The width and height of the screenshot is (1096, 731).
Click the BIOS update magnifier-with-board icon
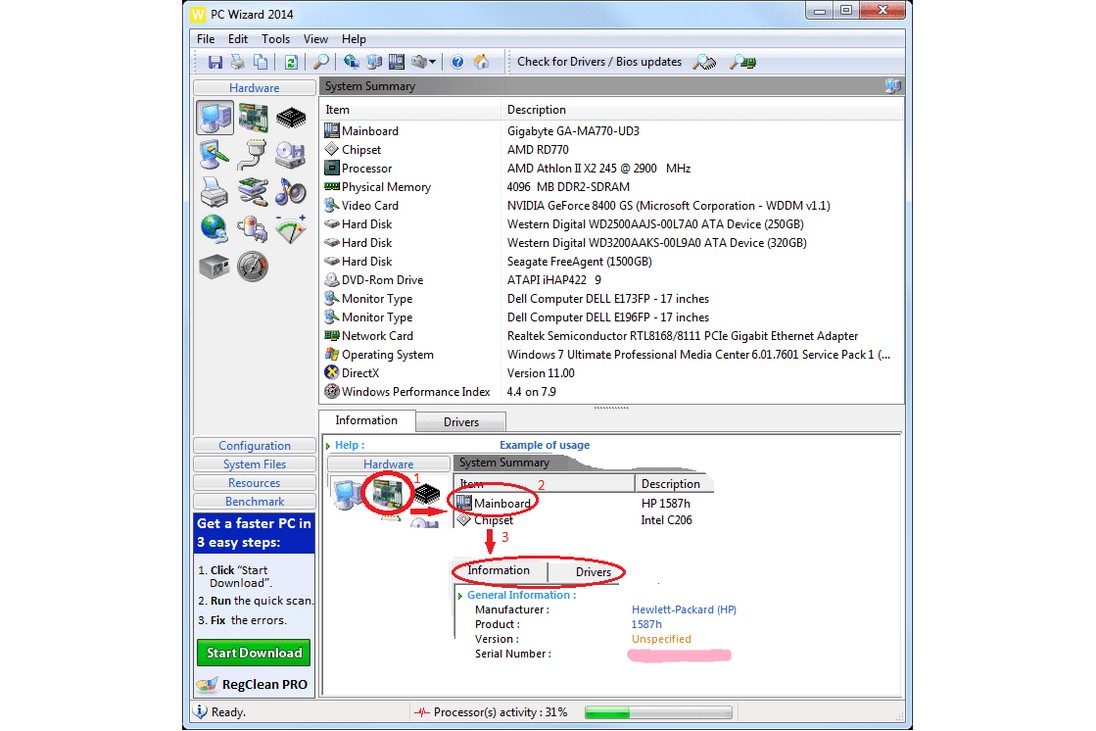(x=742, y=62)
